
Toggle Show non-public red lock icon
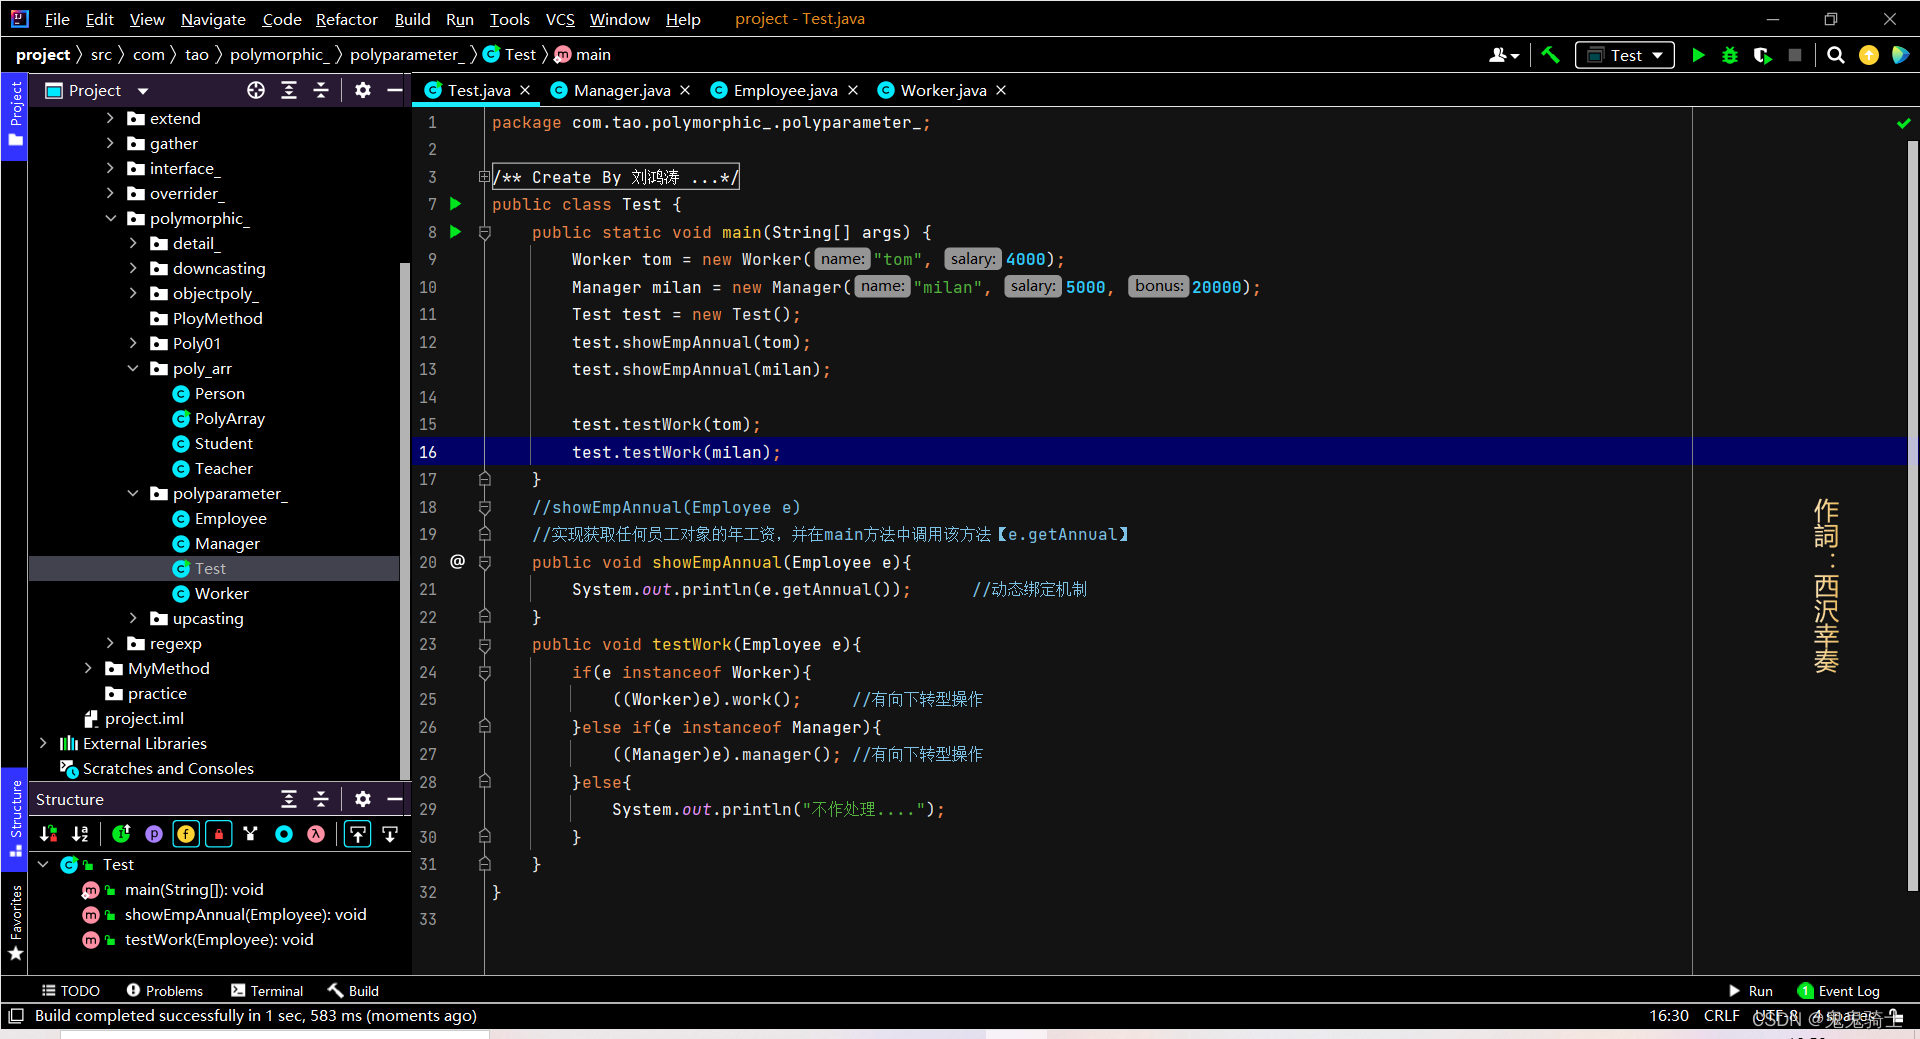click(218, 834)
